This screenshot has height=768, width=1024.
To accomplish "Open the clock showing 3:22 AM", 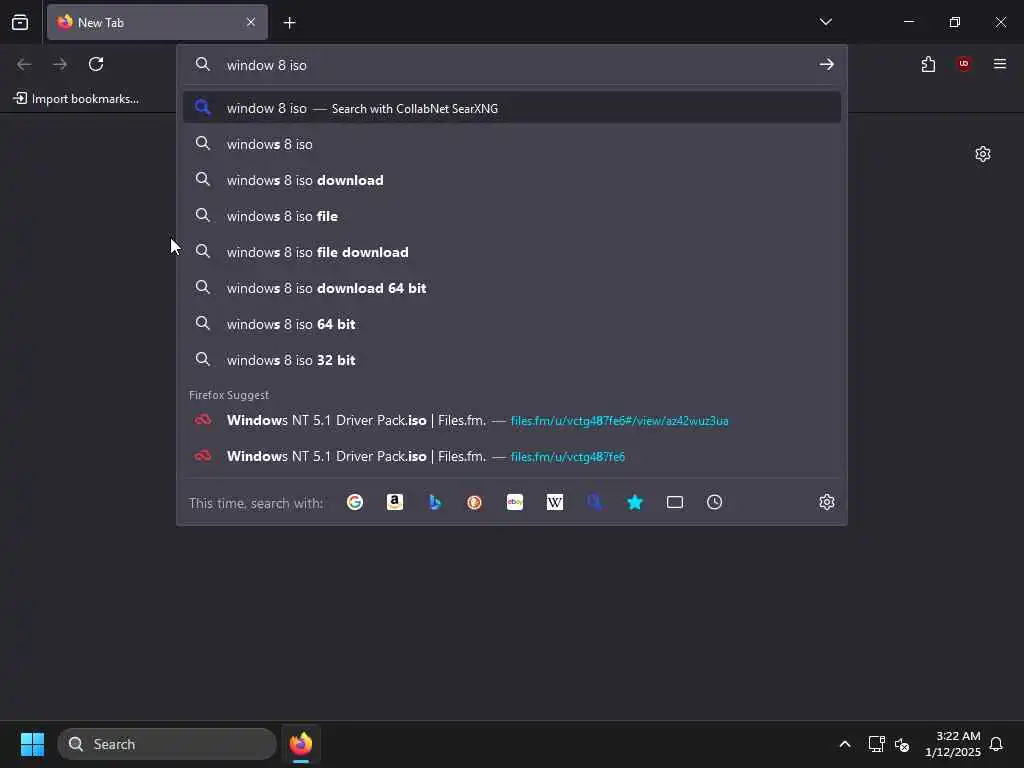I will 953,744.
